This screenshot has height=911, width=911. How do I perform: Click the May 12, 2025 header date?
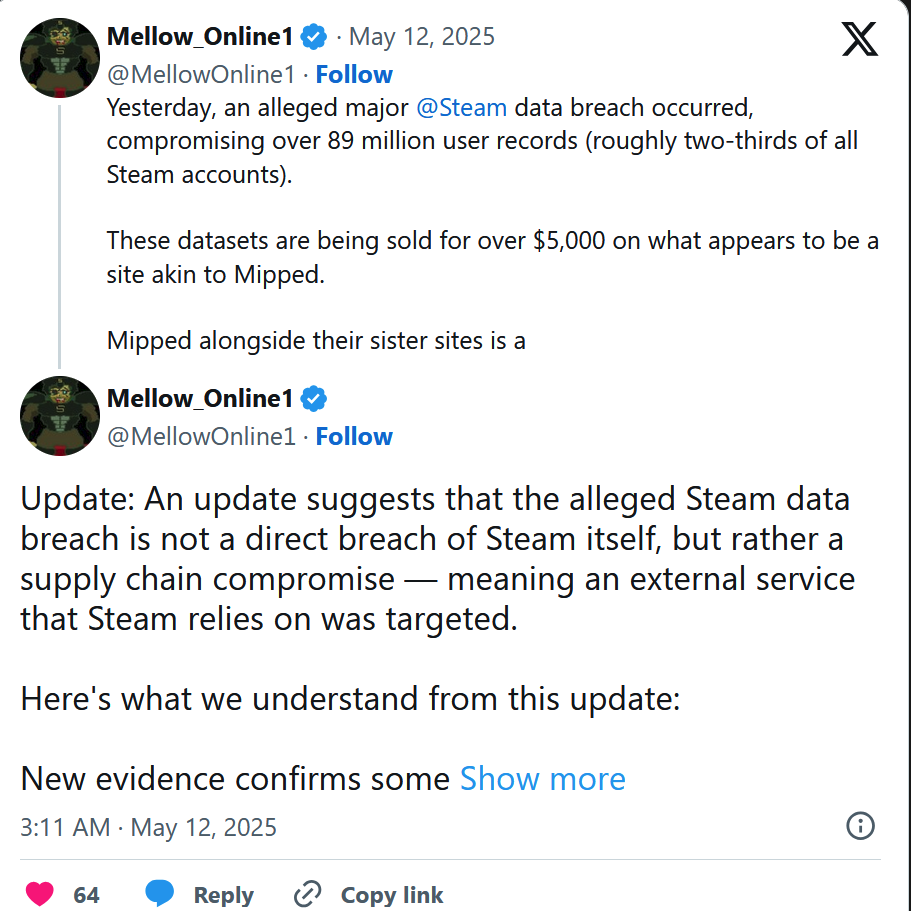coord(422,37)
